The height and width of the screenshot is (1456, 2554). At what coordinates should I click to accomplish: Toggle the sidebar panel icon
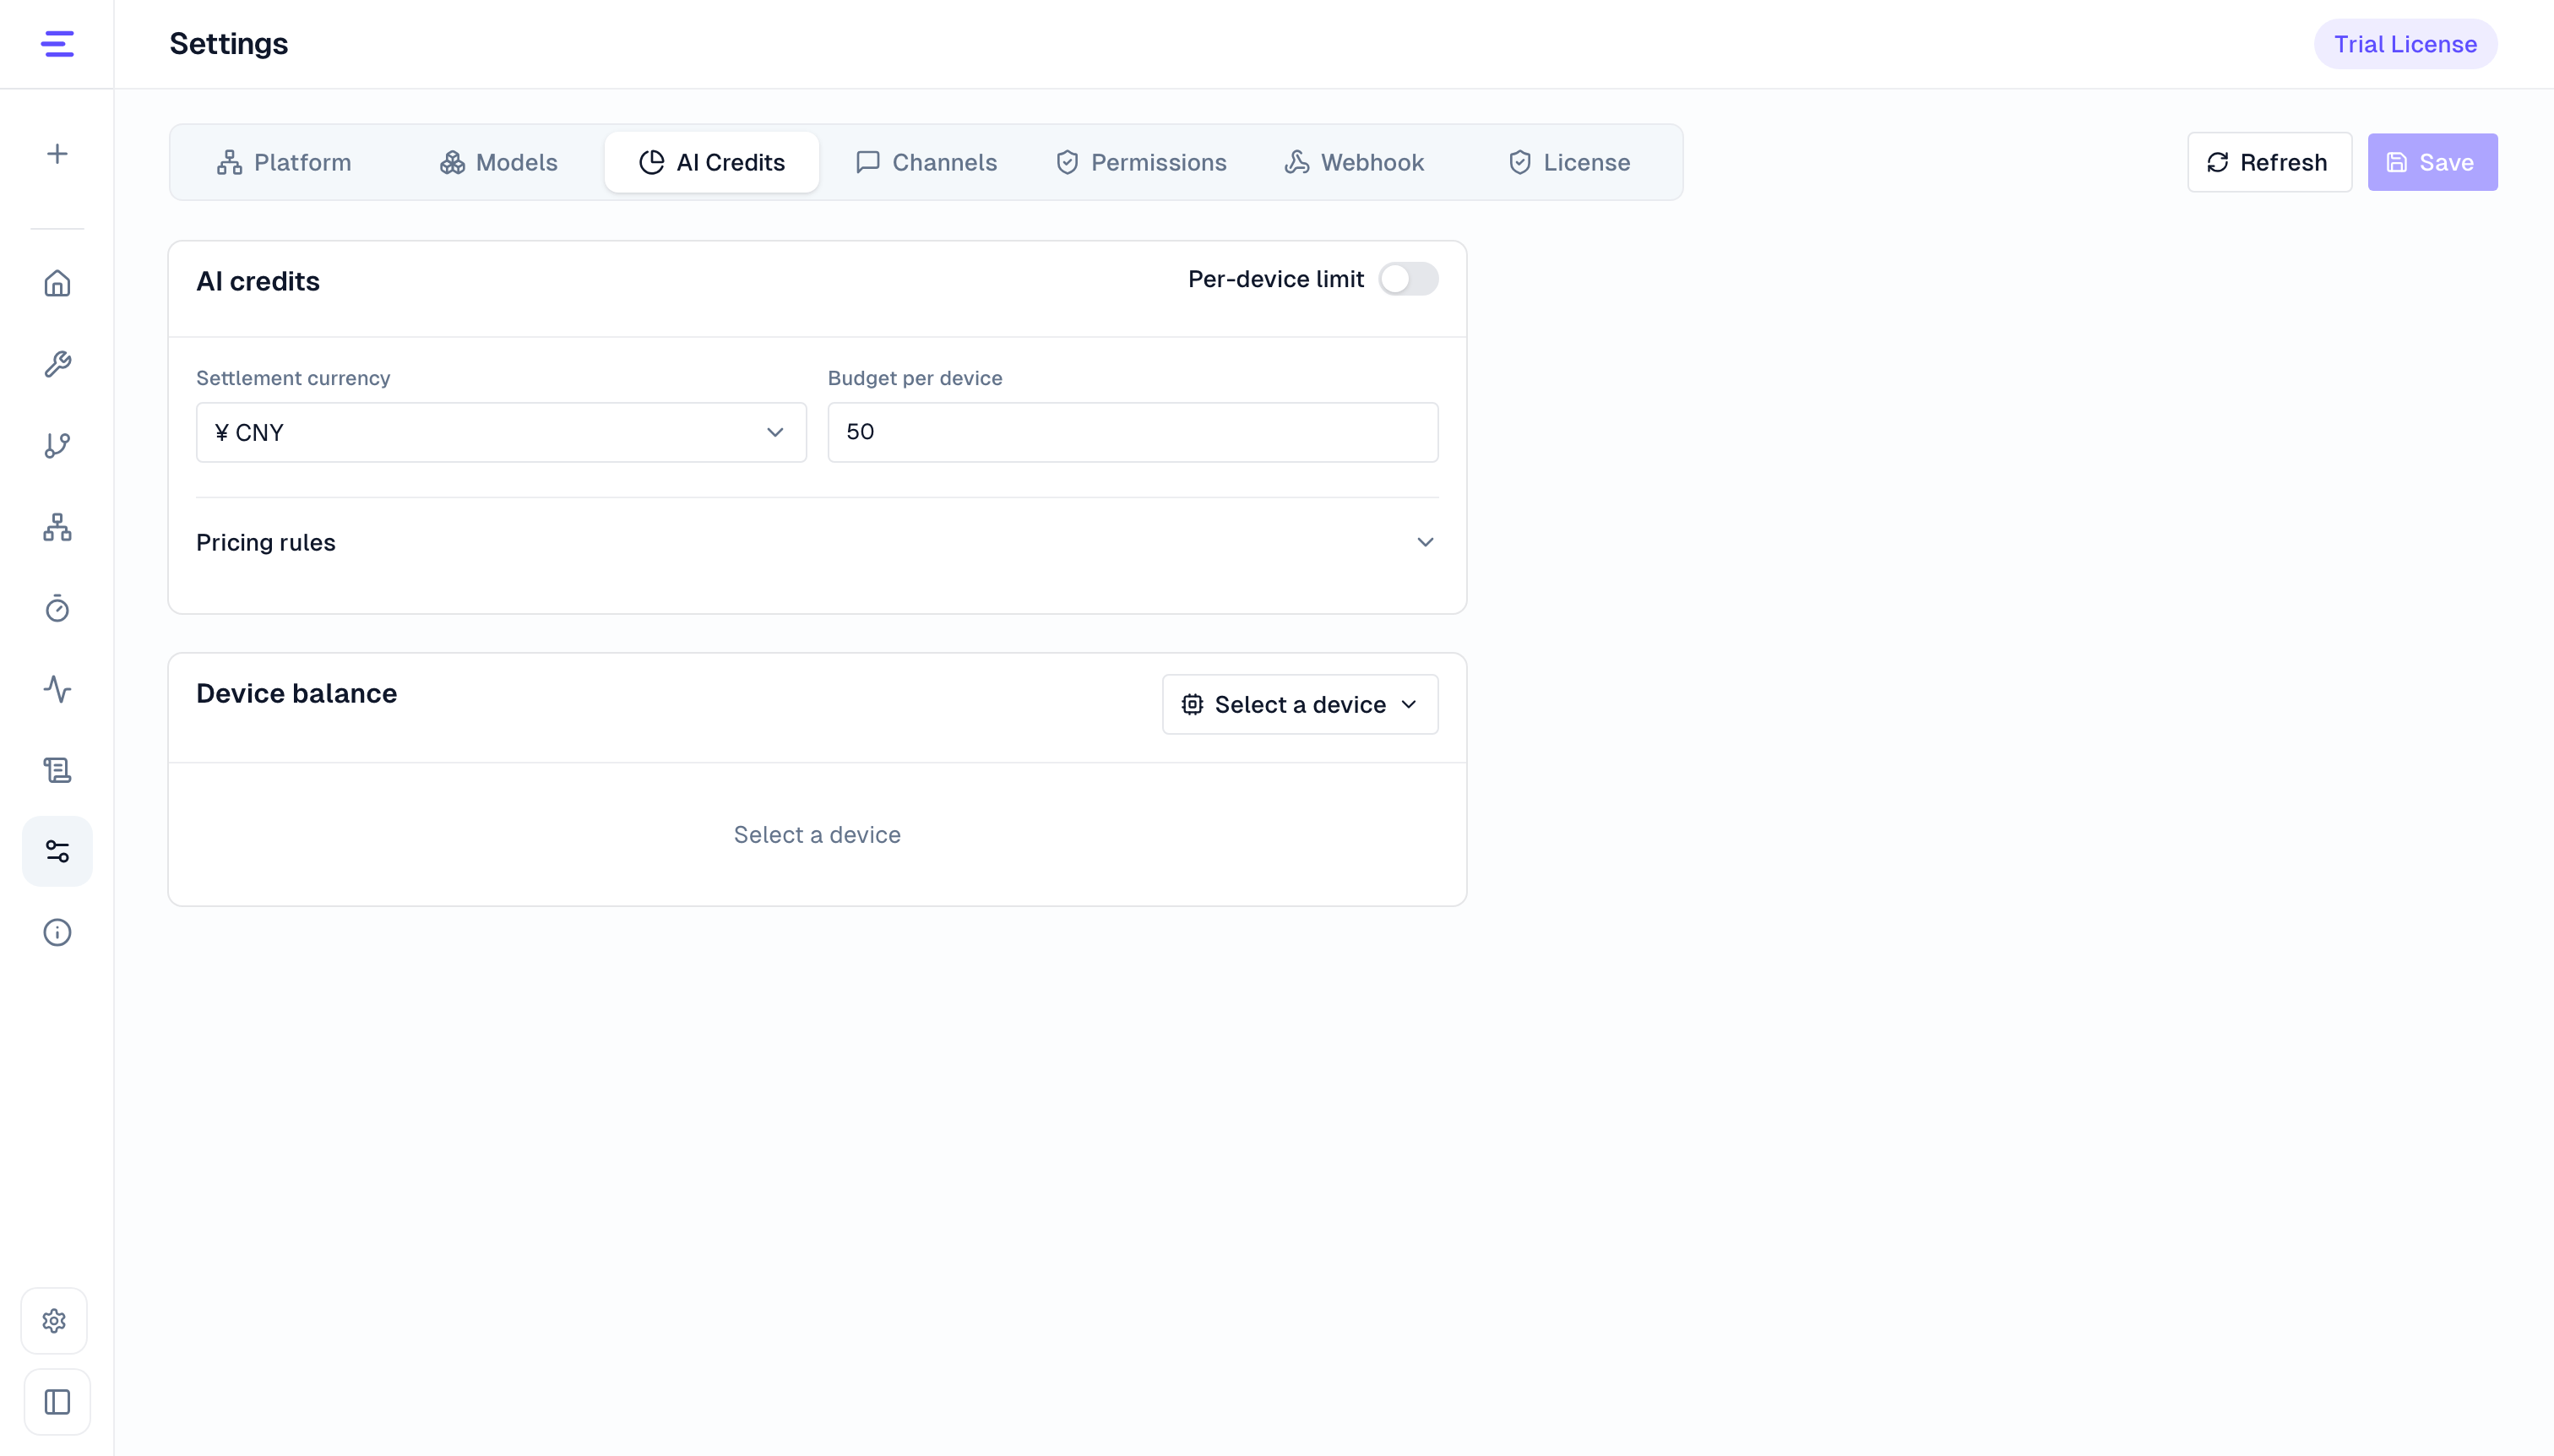(57, 1402)
